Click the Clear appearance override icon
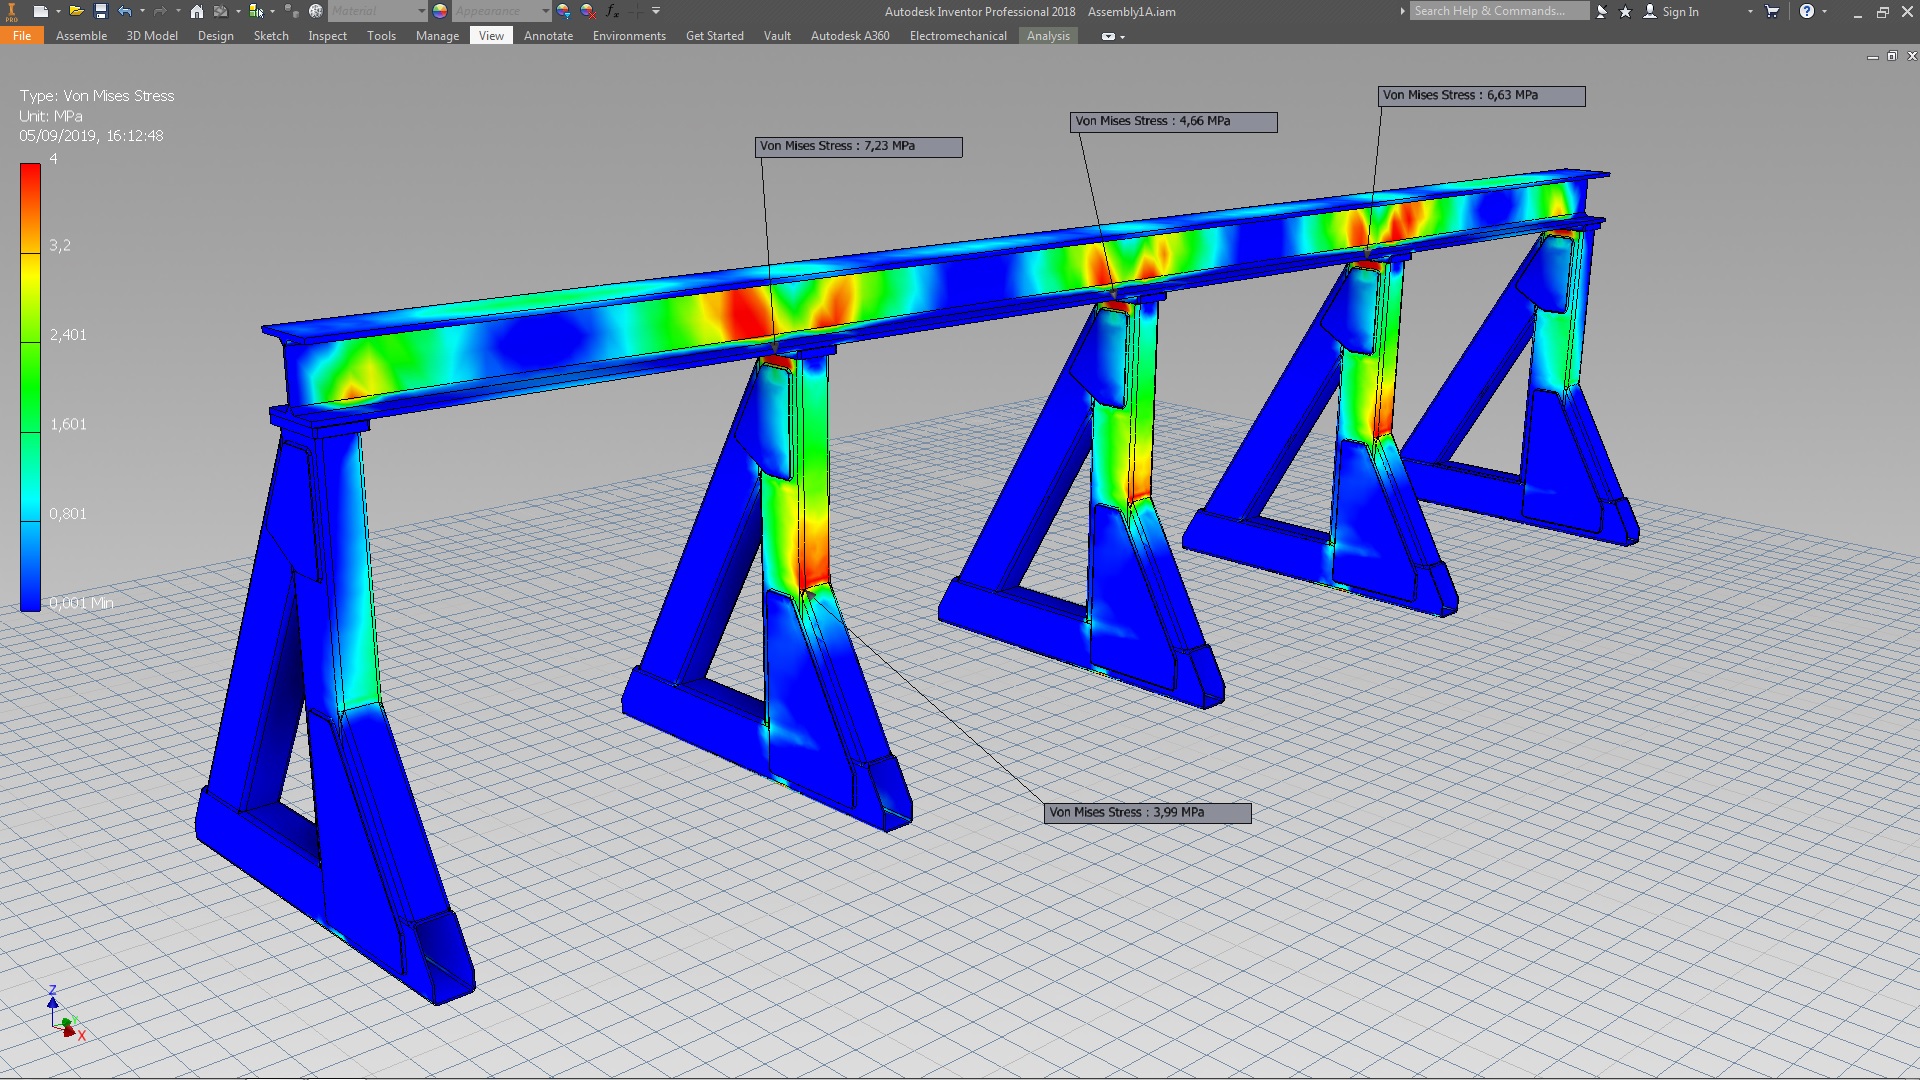Image resolution: width=1920 pixels, height=1080 pixels. [x=588, y=11]
